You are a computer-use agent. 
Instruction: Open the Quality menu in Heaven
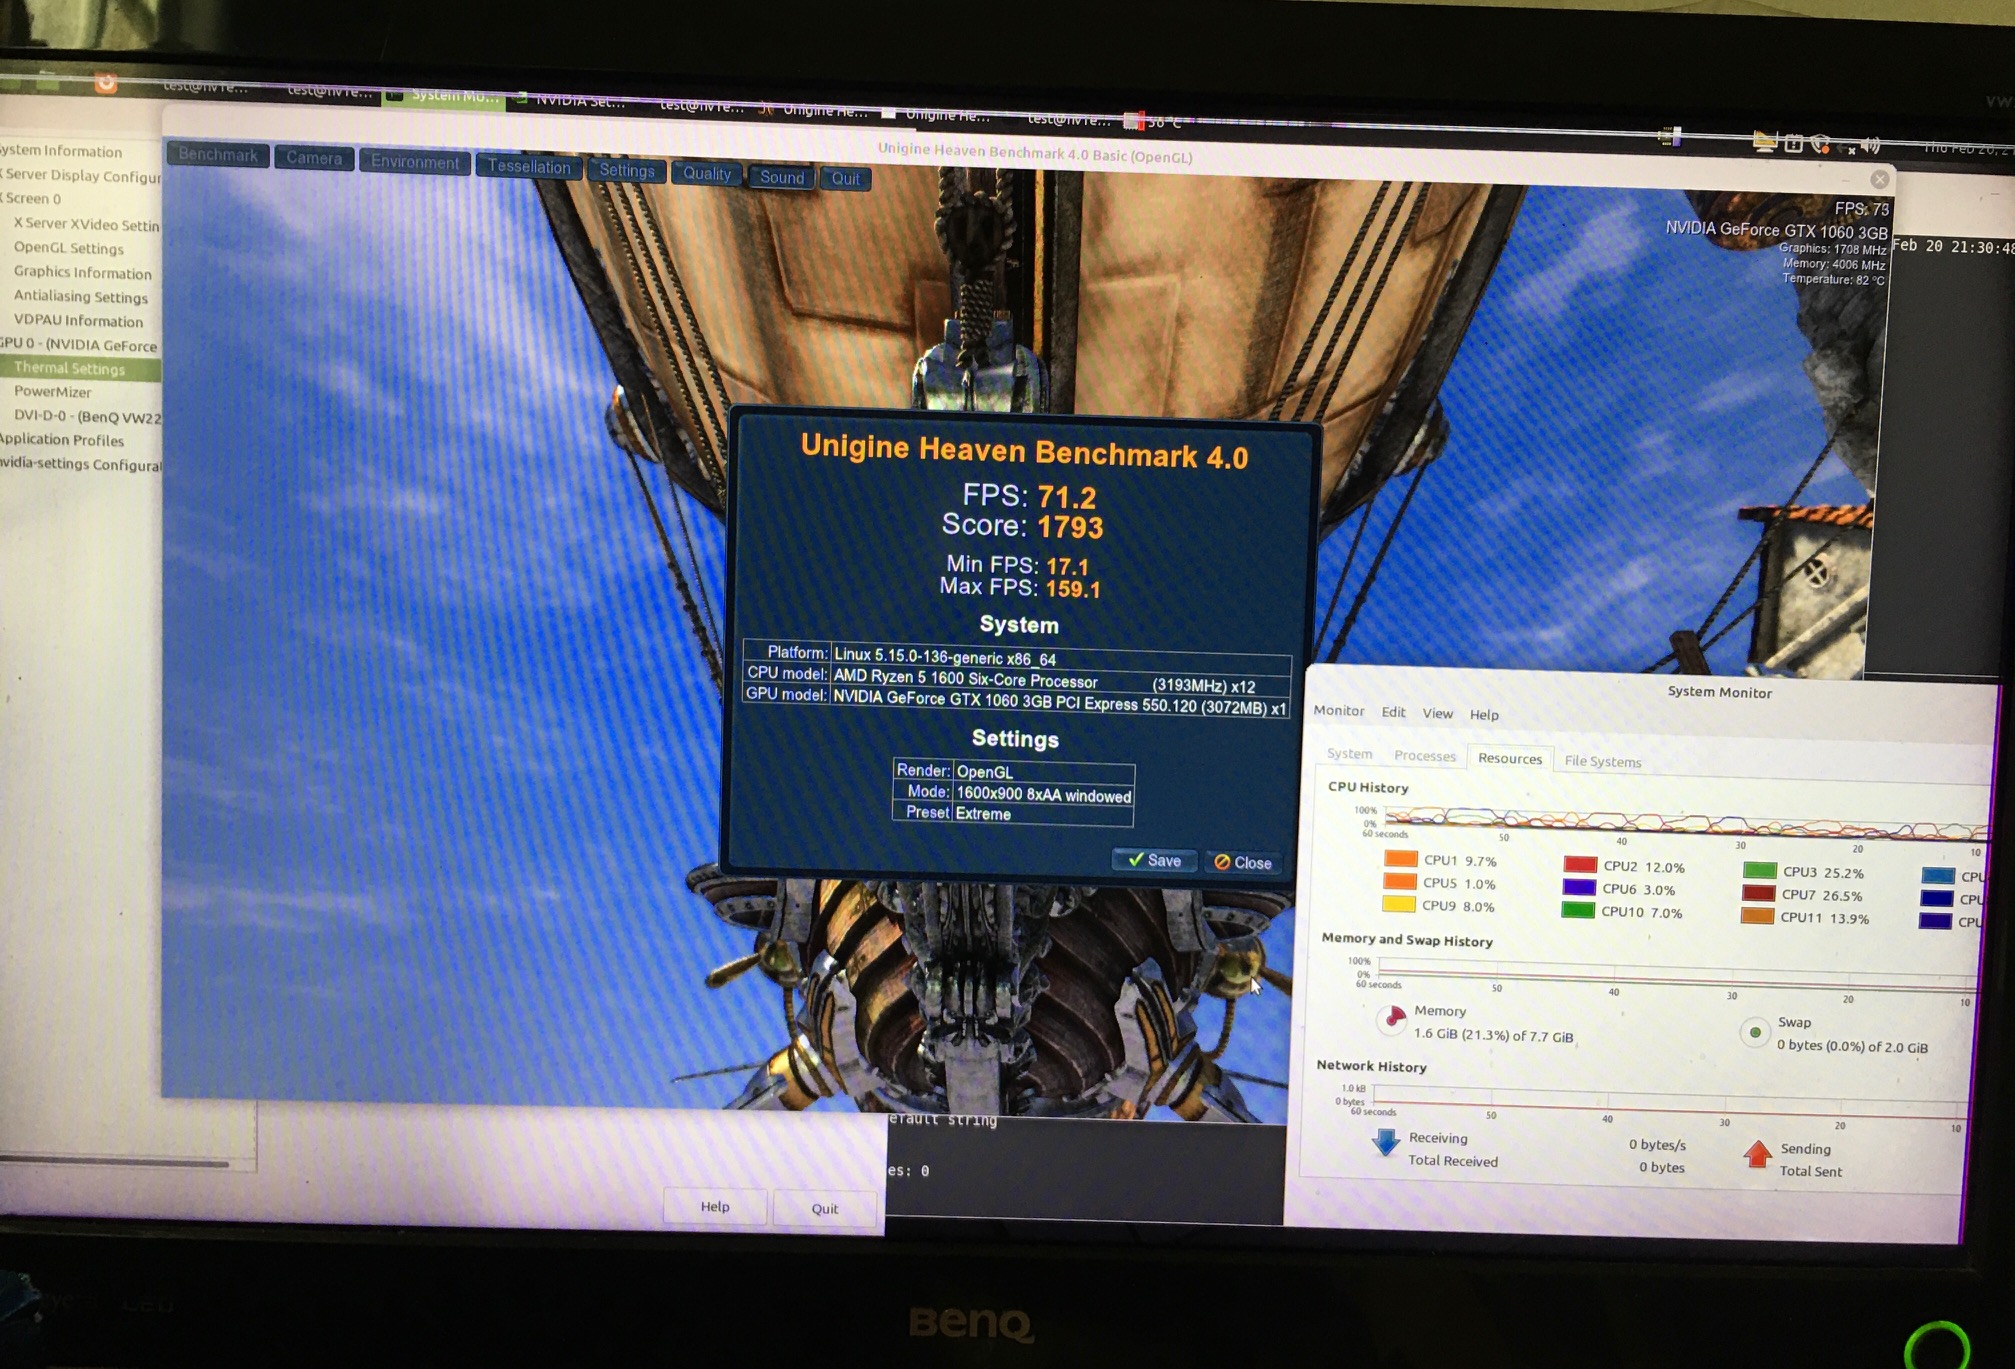(x=707, y=173)
